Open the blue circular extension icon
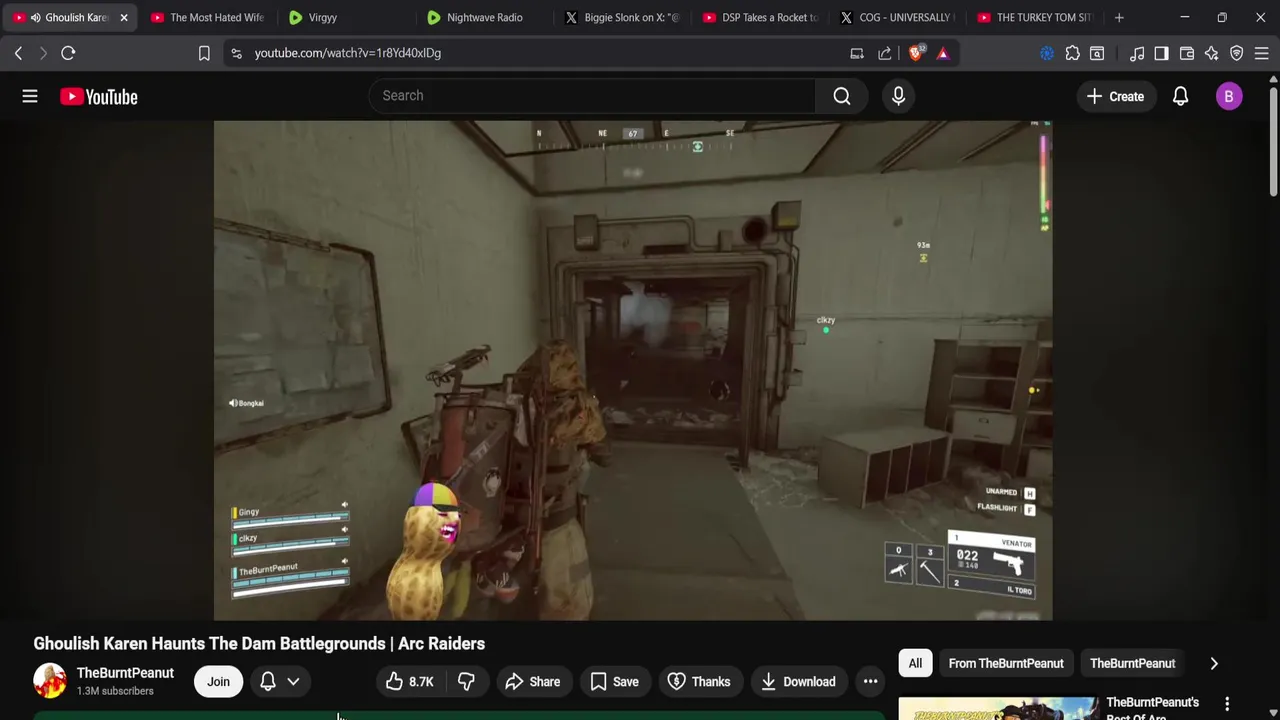The width and height of the screenshot is (1280, 720). tap(1047, 53)
